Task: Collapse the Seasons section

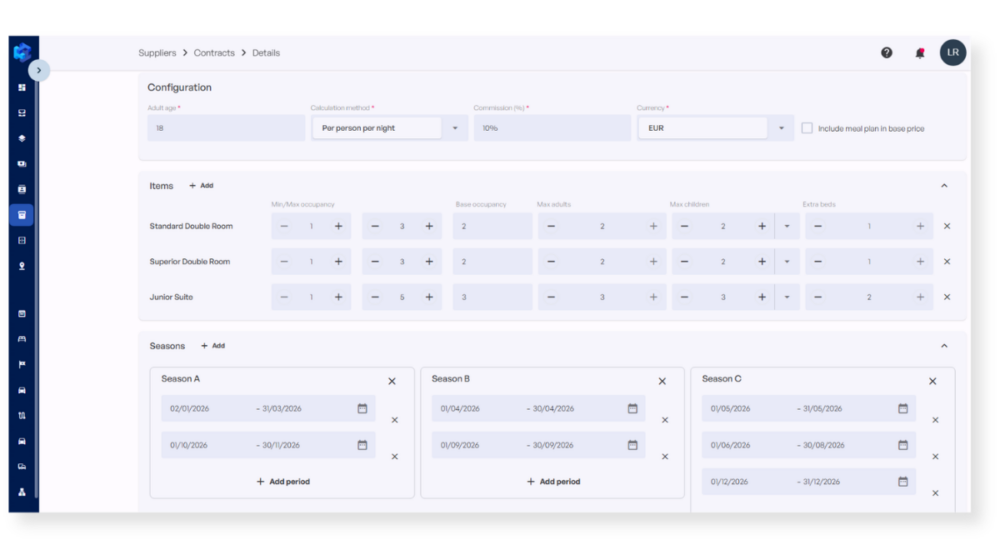Action: [x=945, y=346]
